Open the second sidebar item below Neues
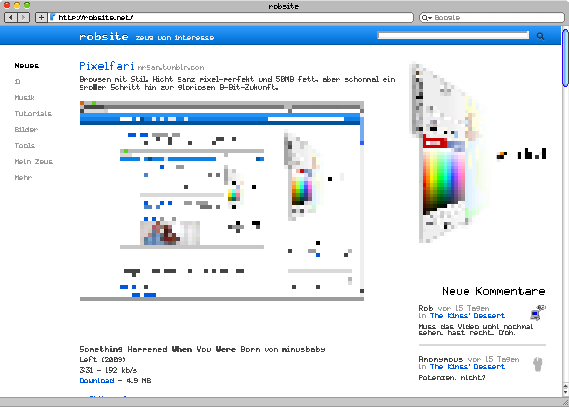569x407 pixels. [x=17, y=82]
